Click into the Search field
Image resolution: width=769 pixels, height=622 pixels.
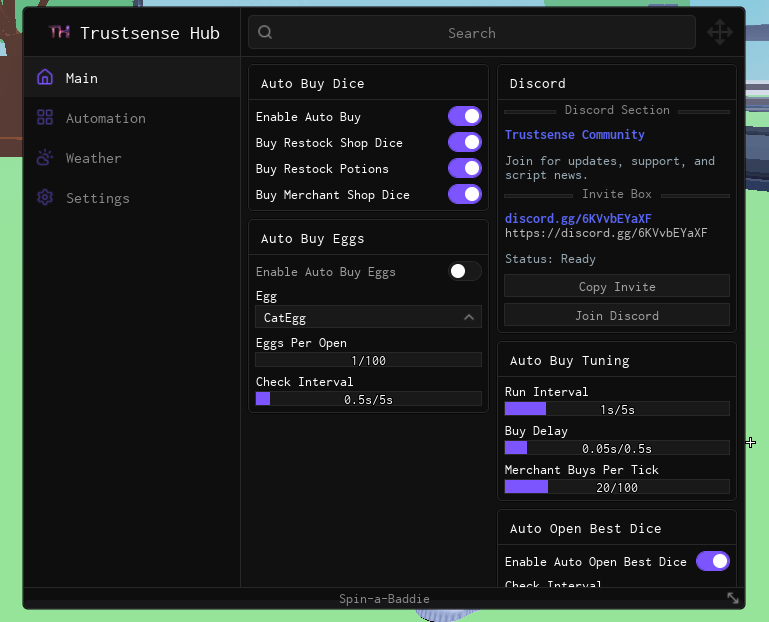click(472, 32)
